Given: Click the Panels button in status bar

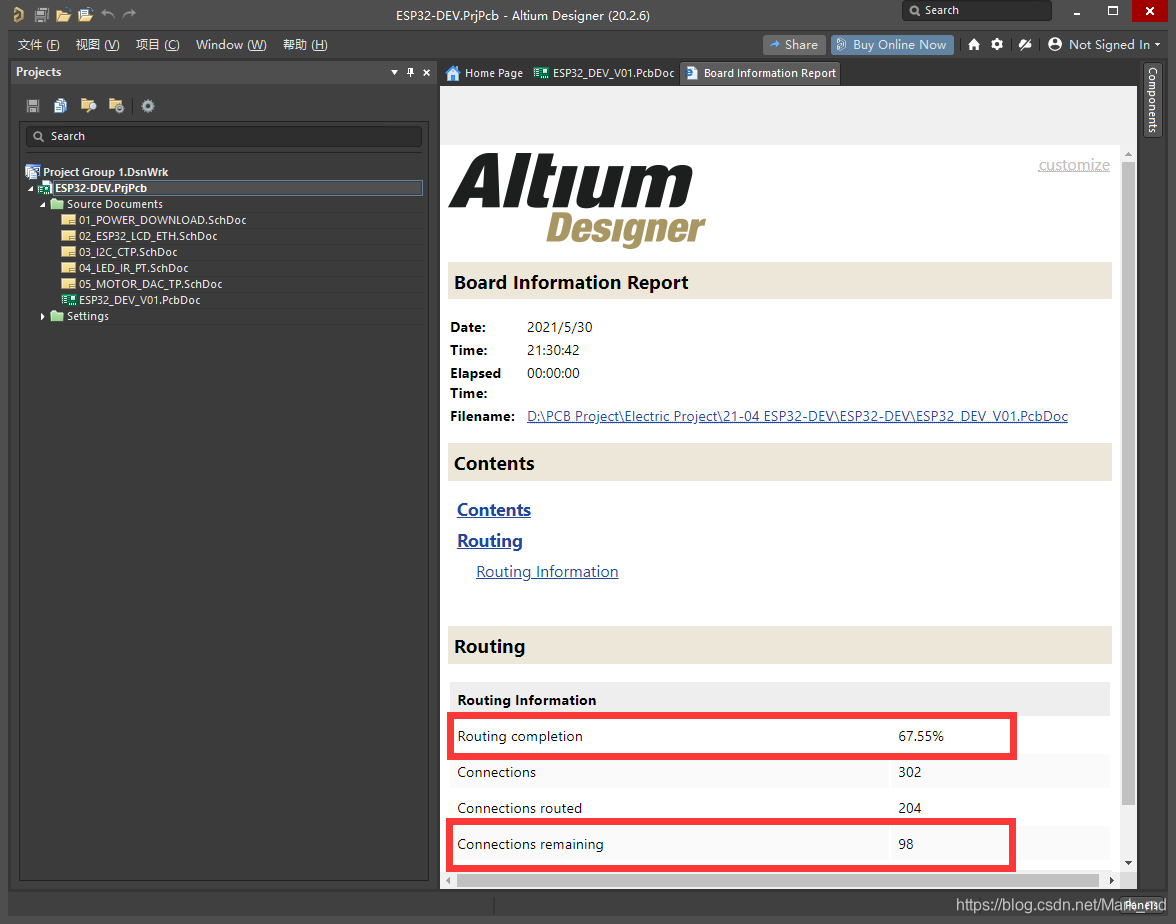Looking at the screenshot, I should (x=1142, y=905).
